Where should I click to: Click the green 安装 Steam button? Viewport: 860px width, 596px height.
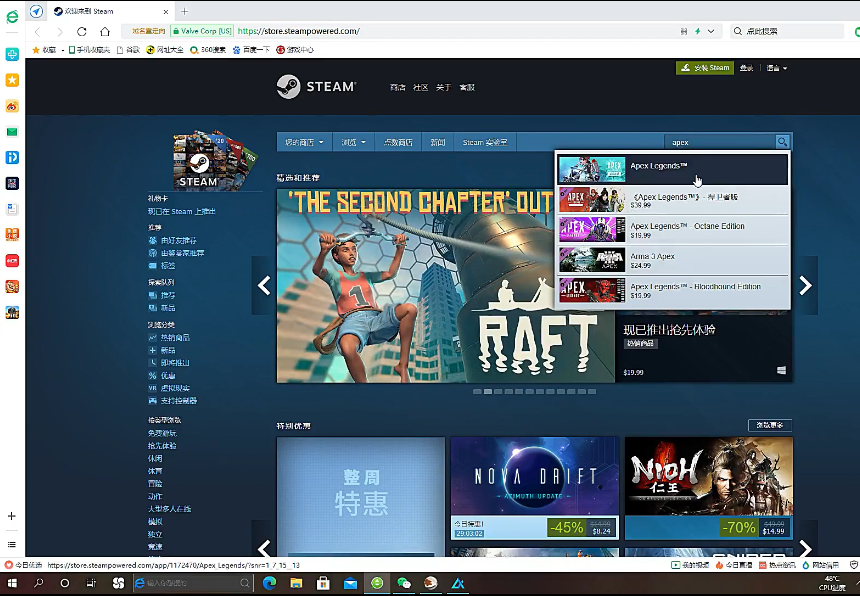coord(705,68)
